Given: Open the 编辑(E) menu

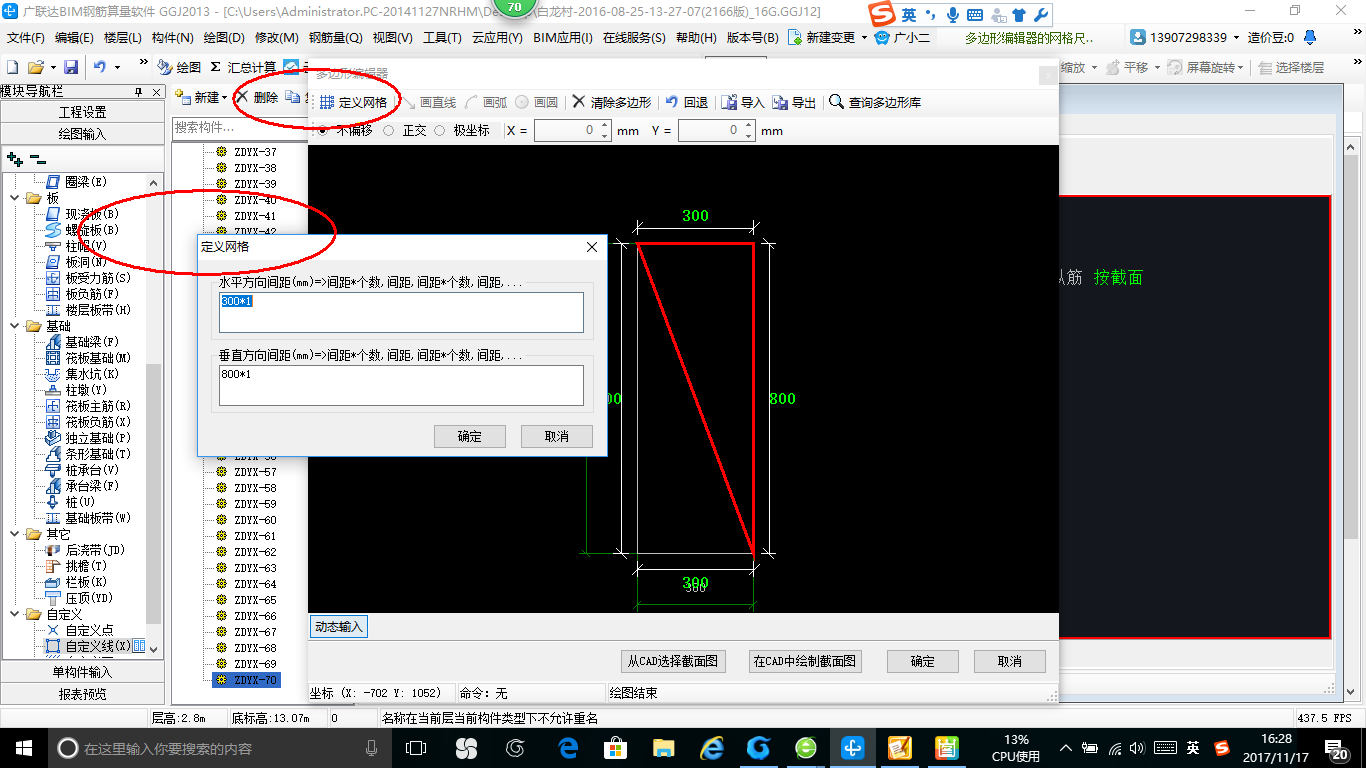Looking at the screenshot, I should [74, 37].
